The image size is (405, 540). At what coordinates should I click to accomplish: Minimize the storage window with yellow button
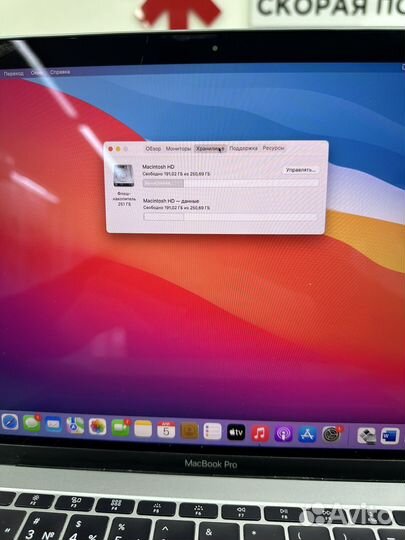click(x=118, y=149)
